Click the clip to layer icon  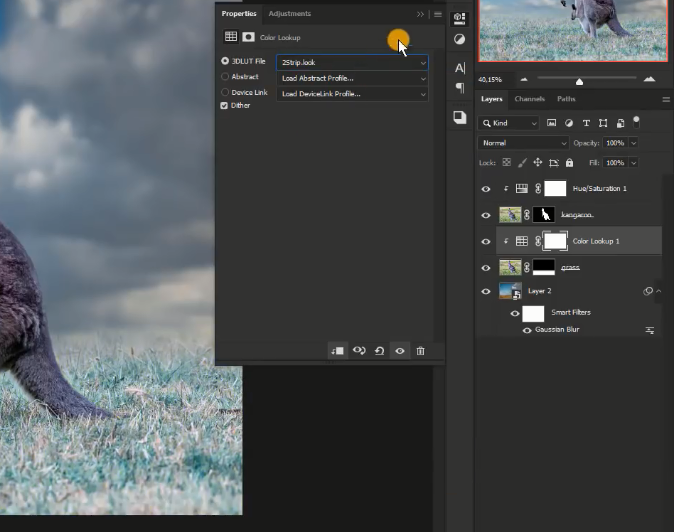pos(338,351)
